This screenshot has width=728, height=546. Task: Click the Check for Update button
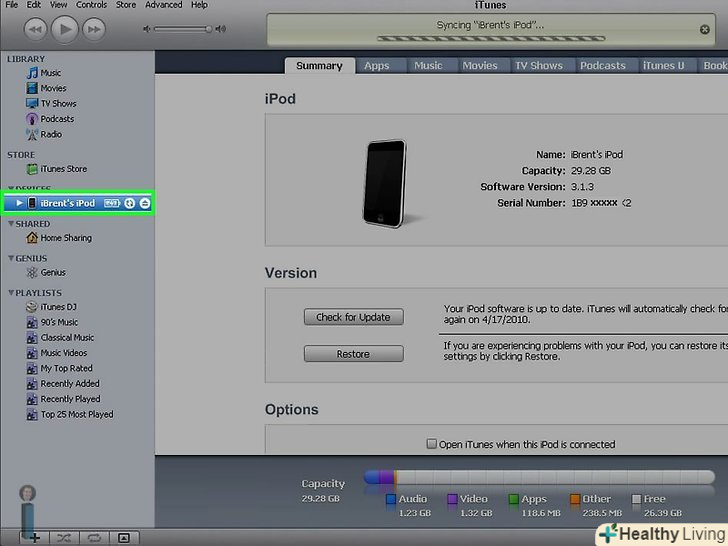coord(353,317)
